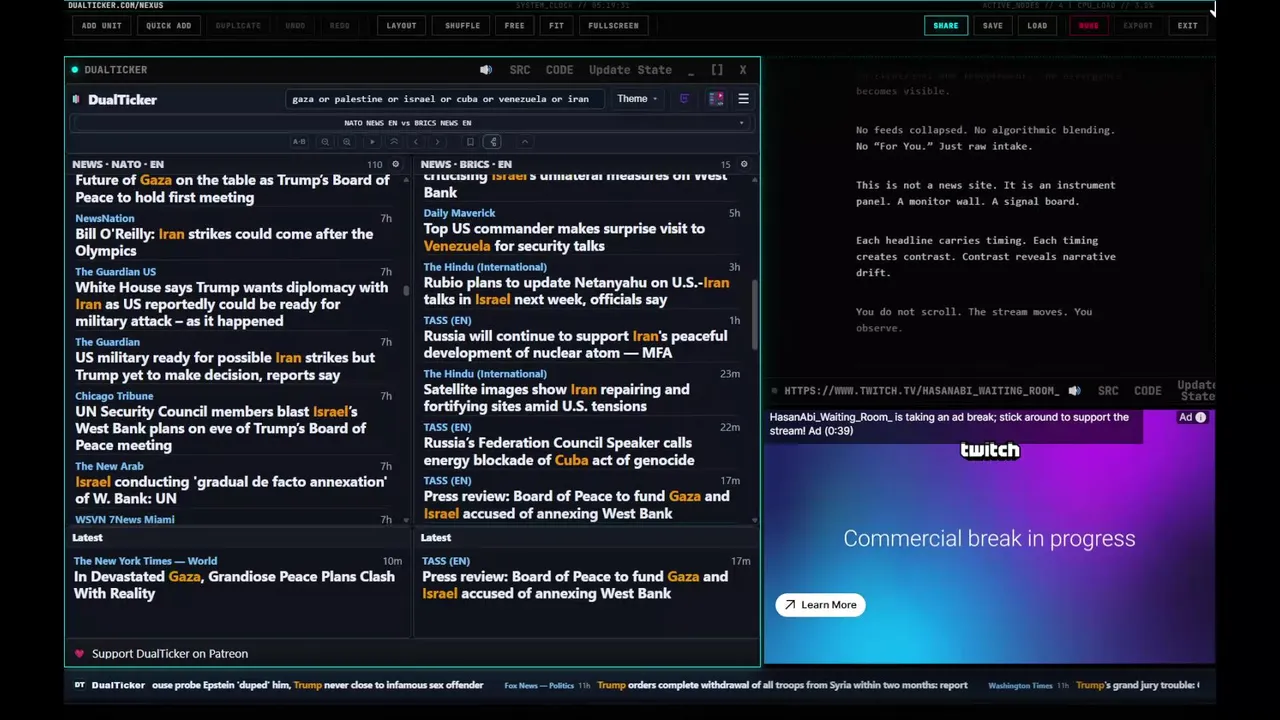Click the next right arrow icon
Screen dimensions: 1280x720
tap(438, 142)
